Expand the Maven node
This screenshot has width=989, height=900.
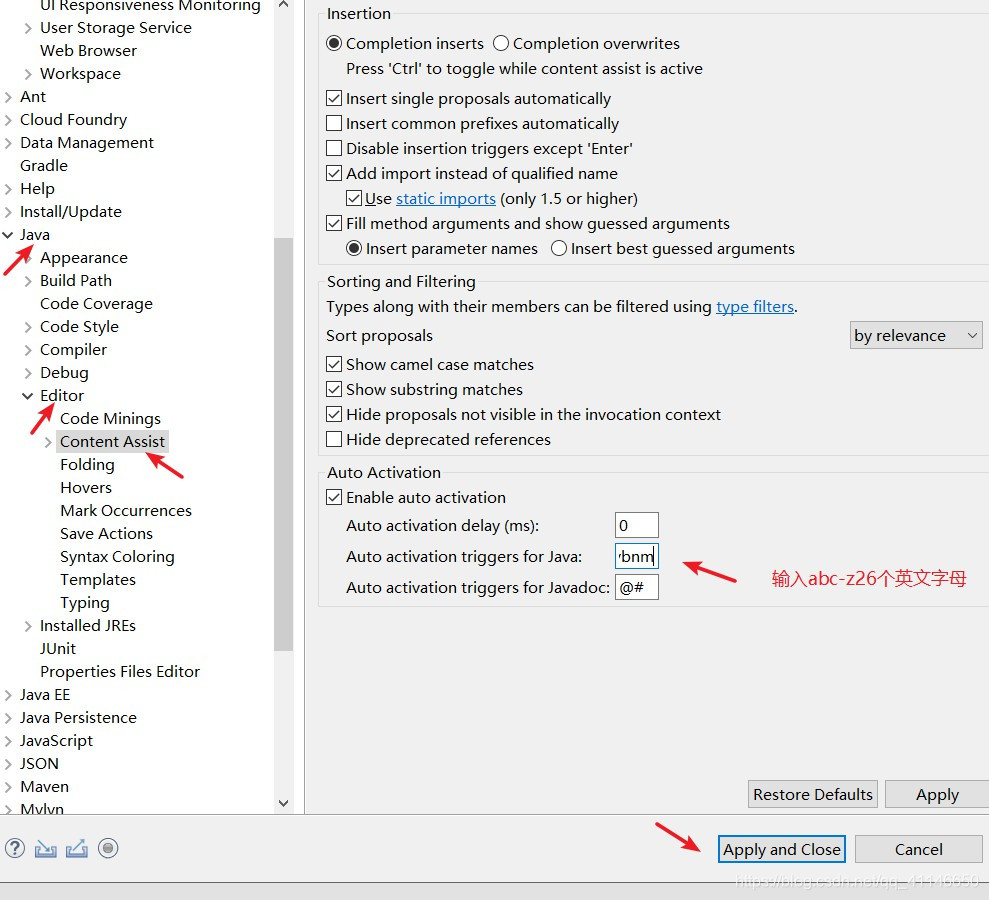8,787
